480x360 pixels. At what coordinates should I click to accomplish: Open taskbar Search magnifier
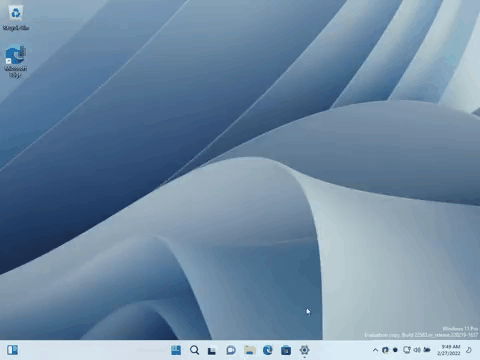click(x=194, y=350)
